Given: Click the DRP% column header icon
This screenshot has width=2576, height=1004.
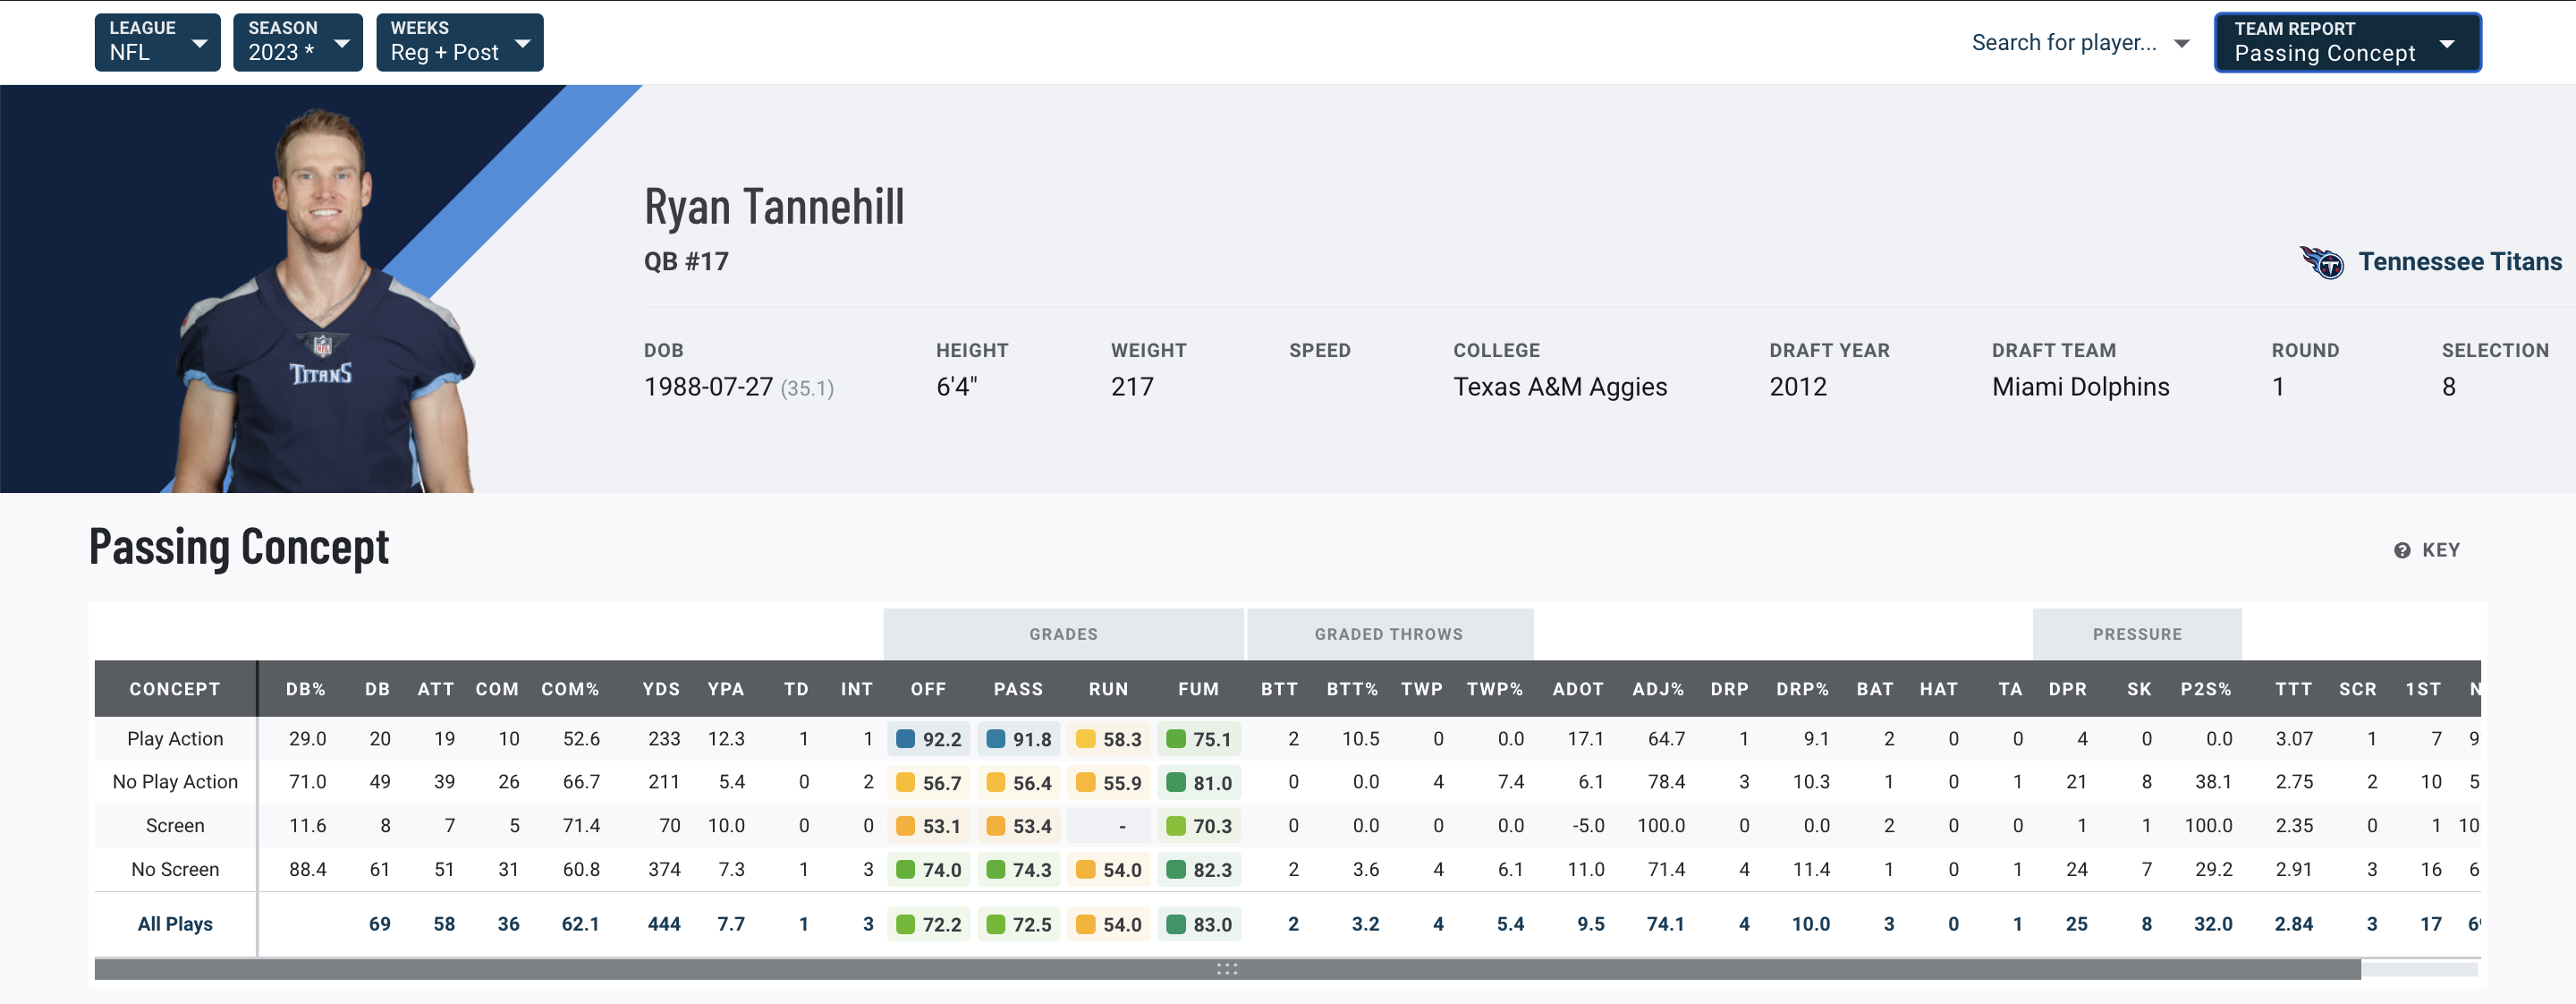Looking at the screenshot, I should pos(1802,688).
